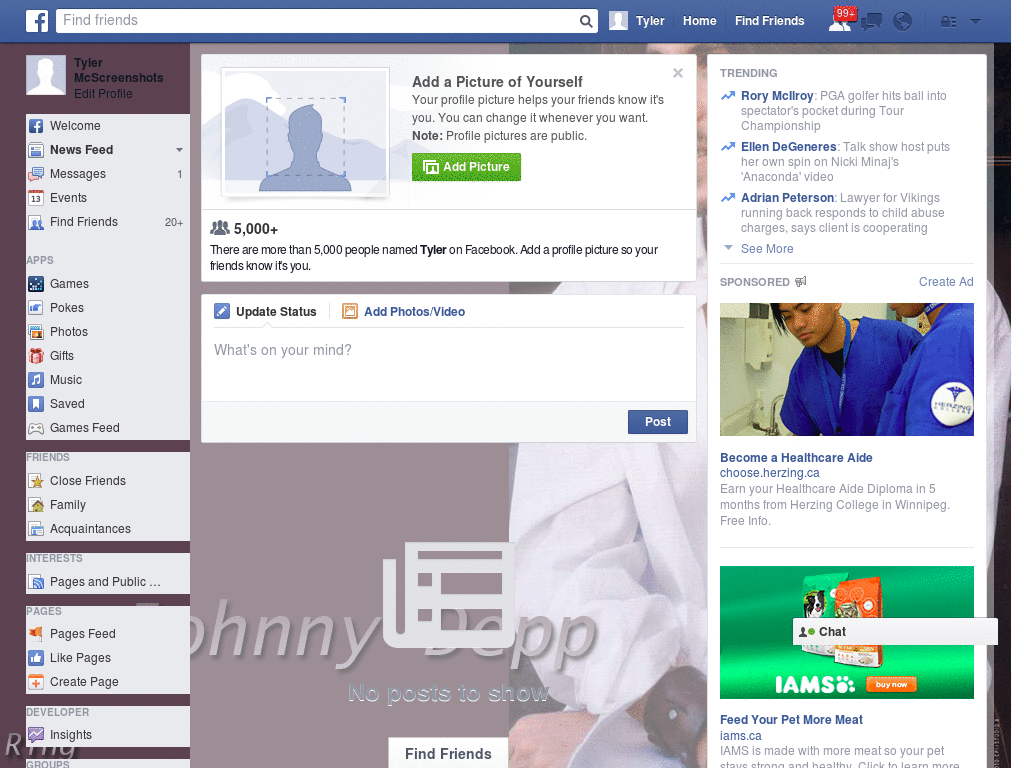
Task: Open News Feed sorting dropdown arrow
Action: [179, 150]
